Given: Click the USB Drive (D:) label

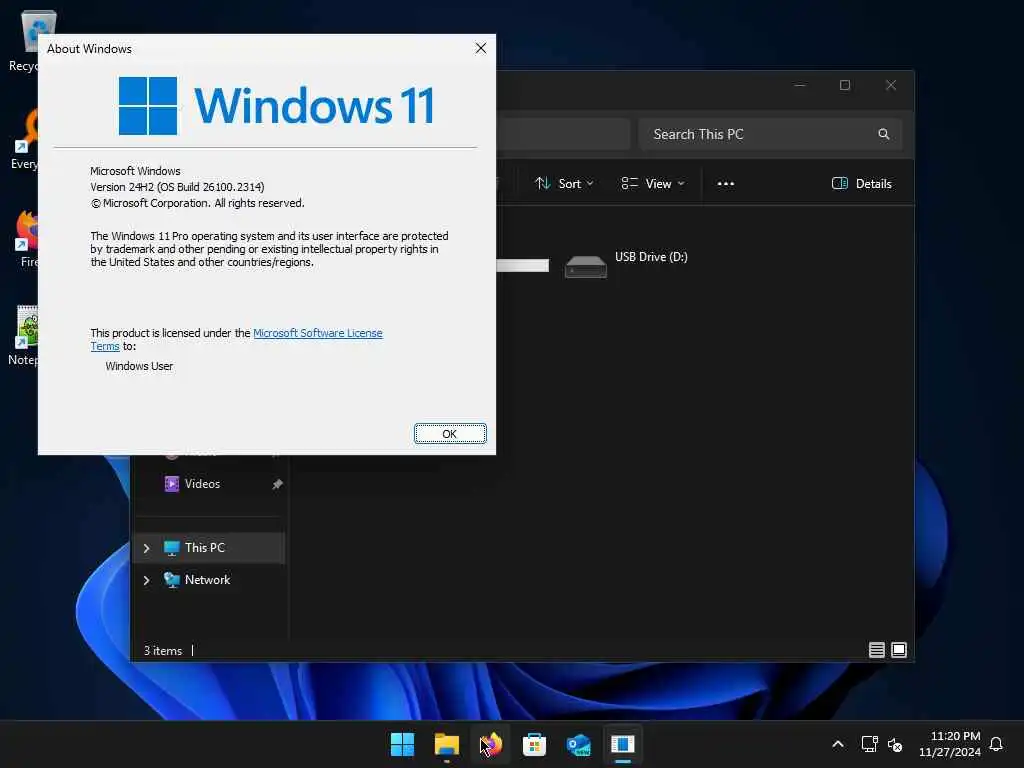Looking at the screenshot, I should click(651, 257).
